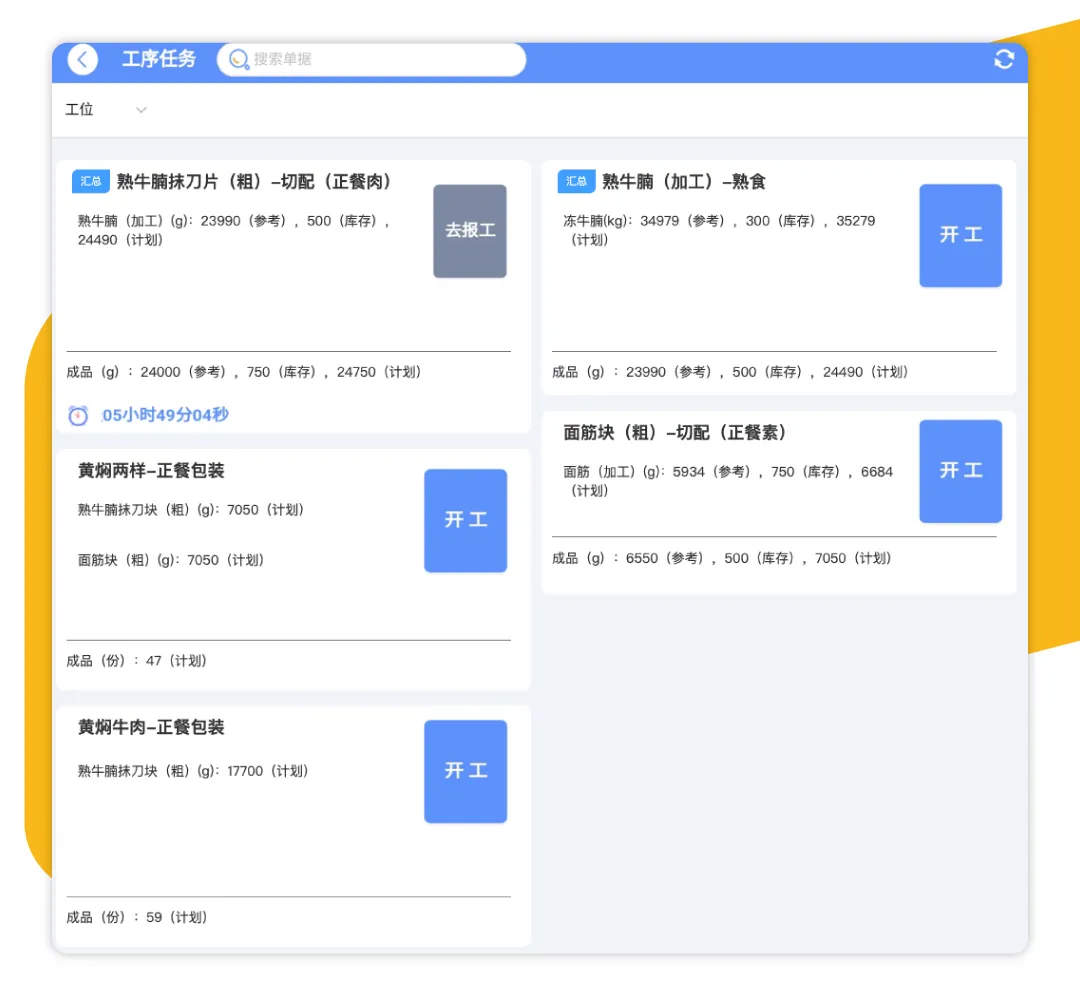This screenshot has height=1000, width=1080.
Task: Click the 汇总 badge on 熟牛腩（加工）card
Action: [576, 181]
